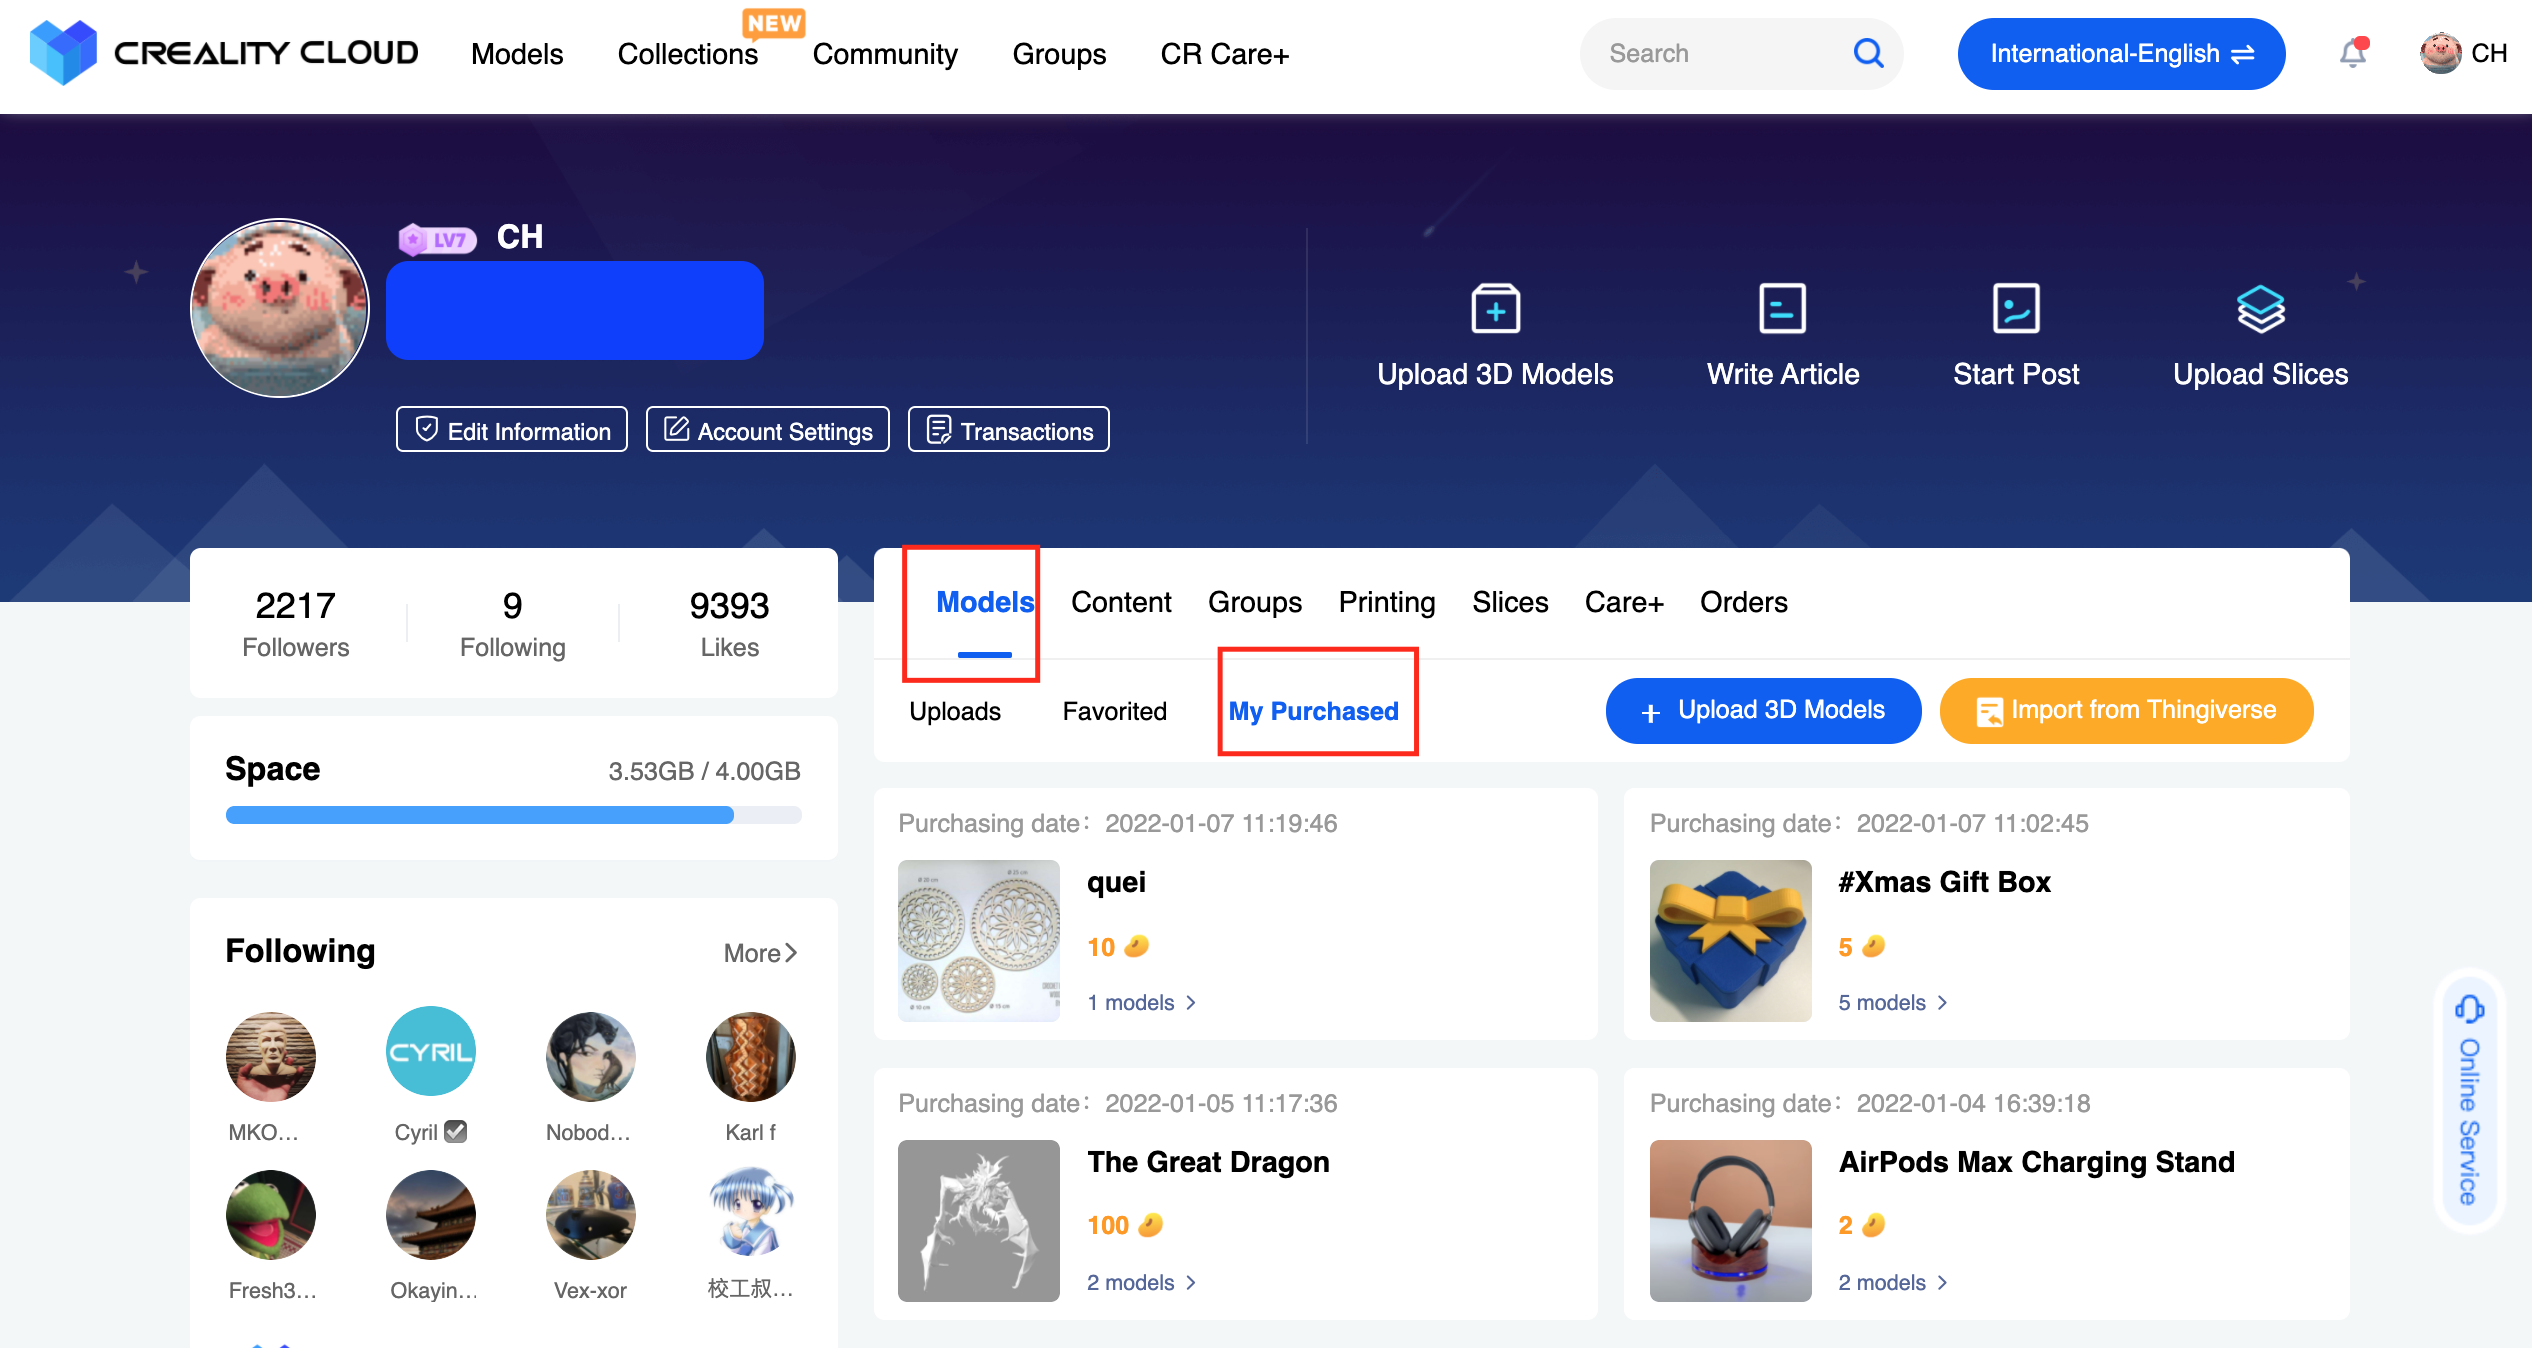2532x1348 pixels.
Task: Select the Write Article icon
Action: (x=1782, y=310)
